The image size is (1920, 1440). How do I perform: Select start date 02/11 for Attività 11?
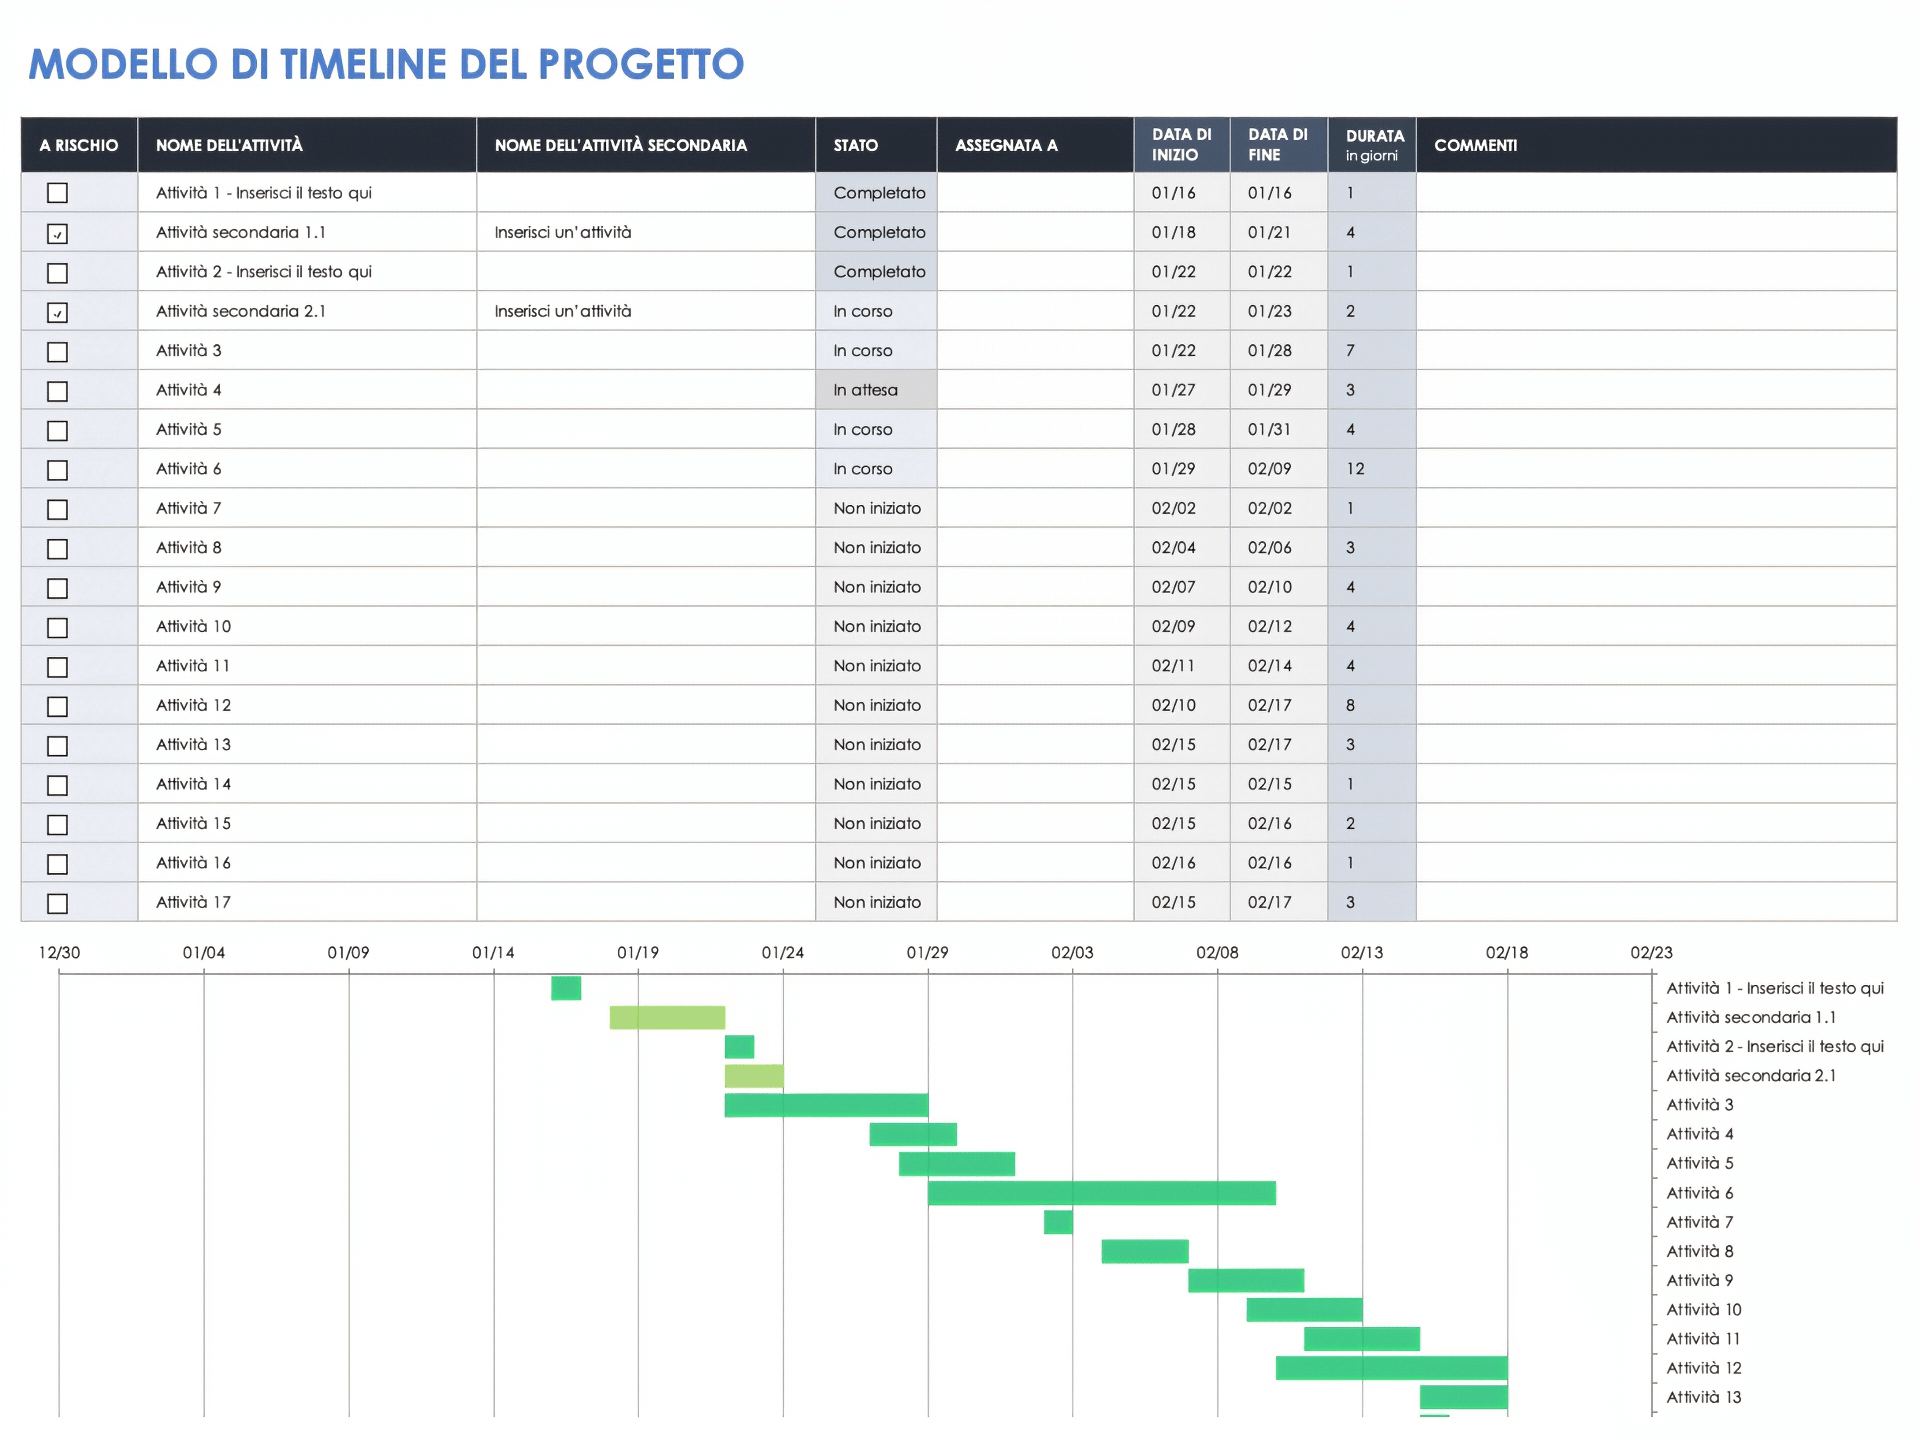(1182, 666)
